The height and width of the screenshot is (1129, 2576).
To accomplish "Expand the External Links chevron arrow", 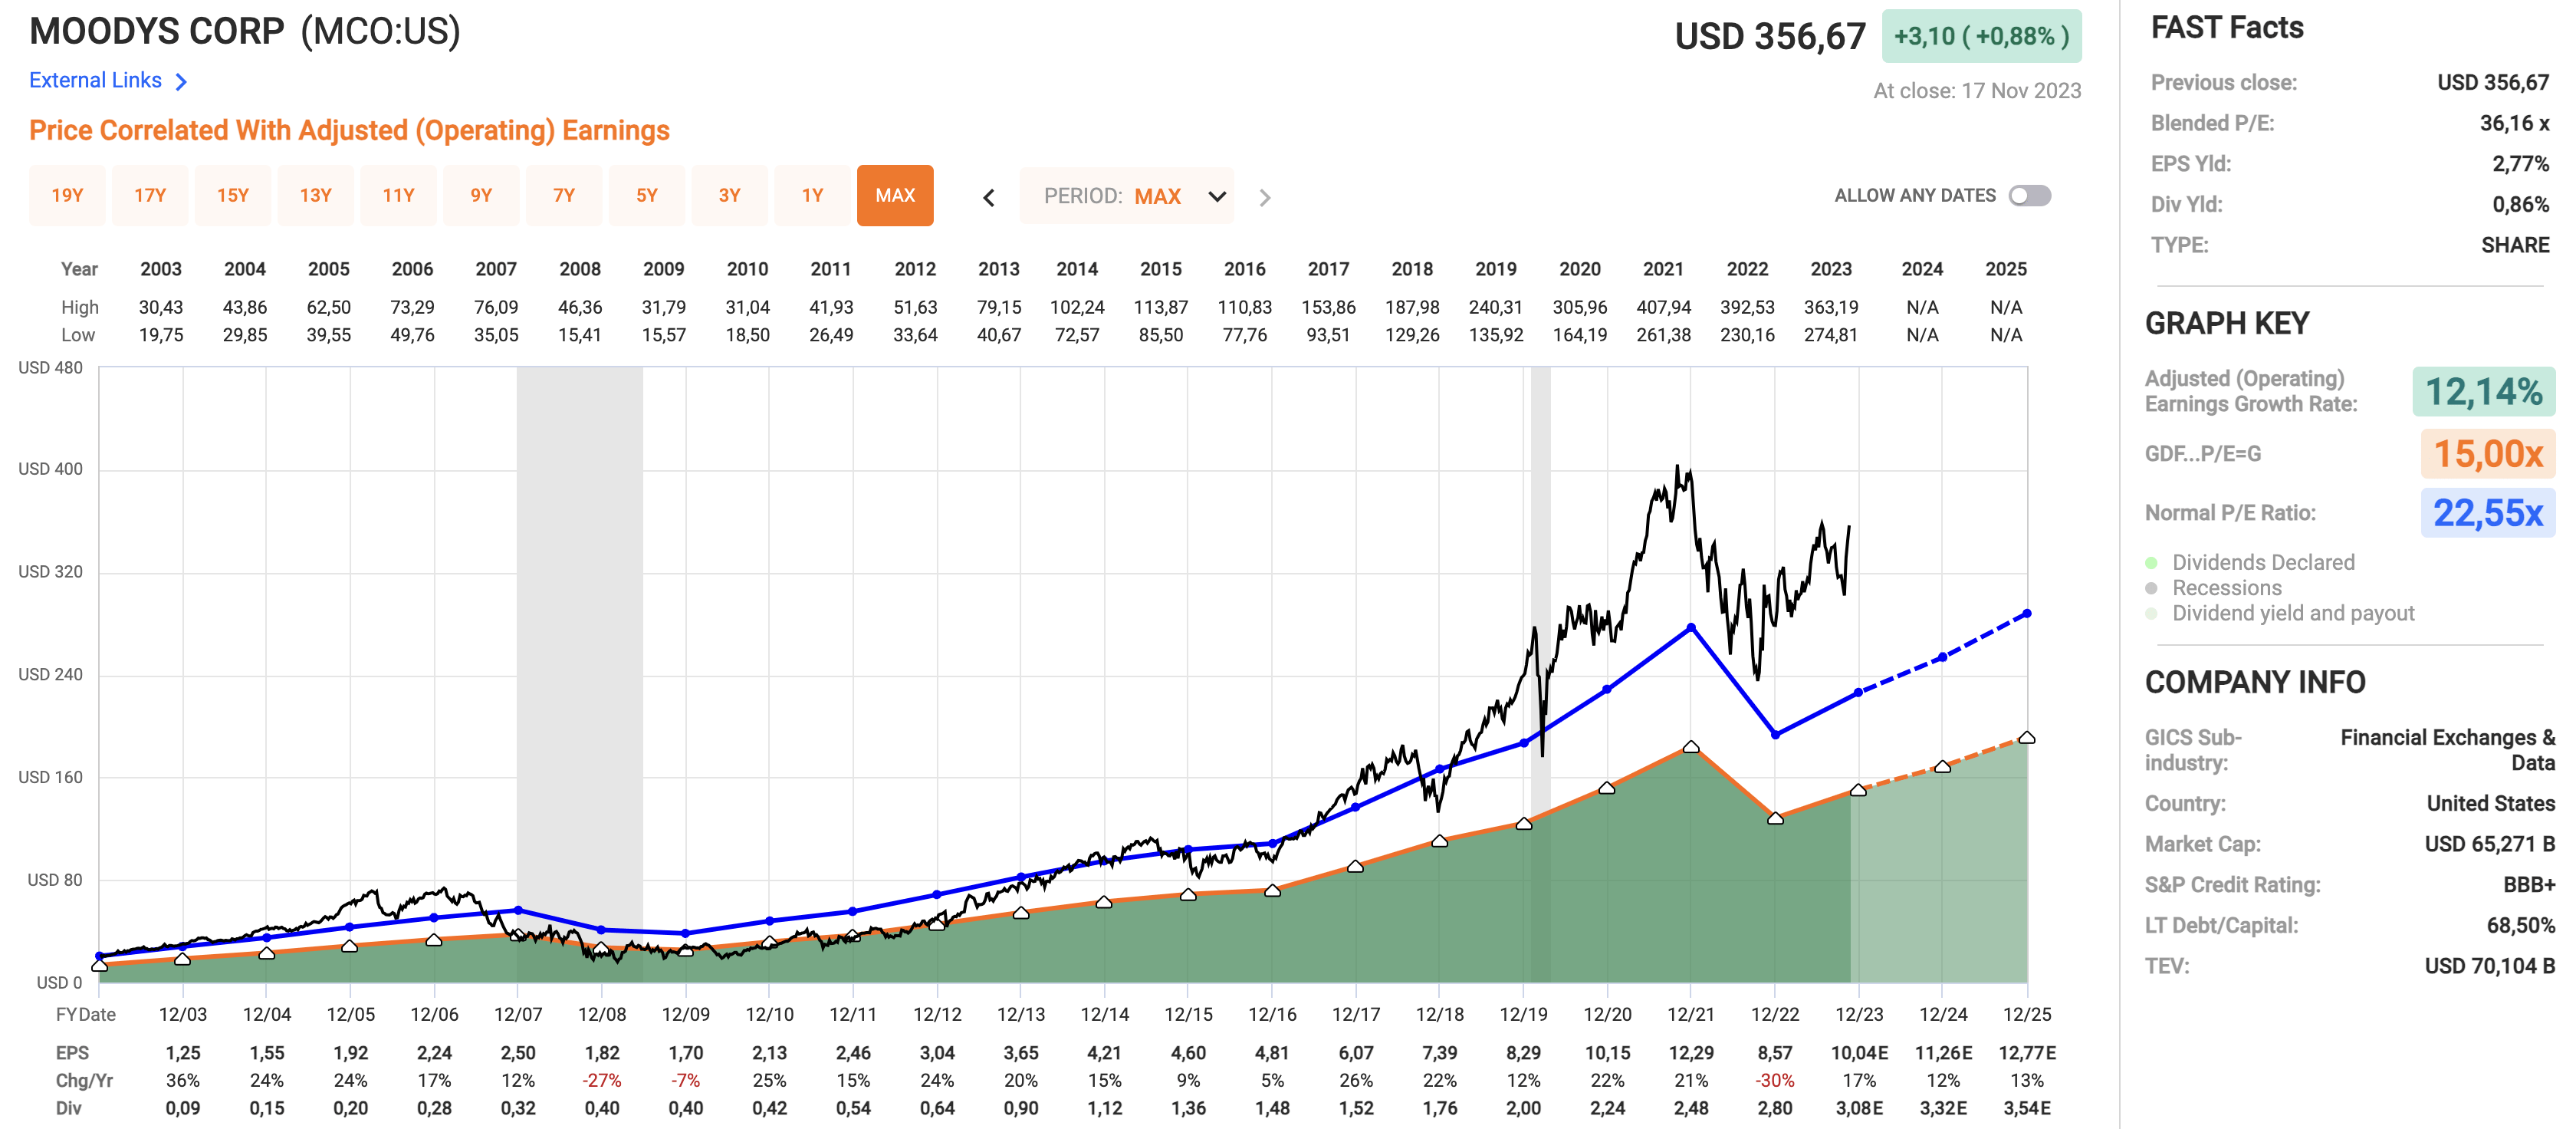I will click(x=181, y=82).
